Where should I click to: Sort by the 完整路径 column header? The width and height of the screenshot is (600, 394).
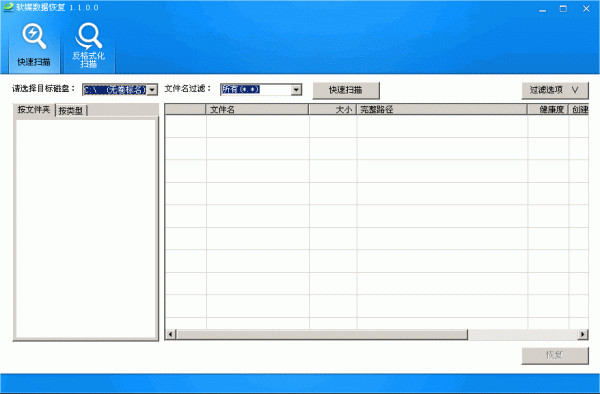pos(442,109)
